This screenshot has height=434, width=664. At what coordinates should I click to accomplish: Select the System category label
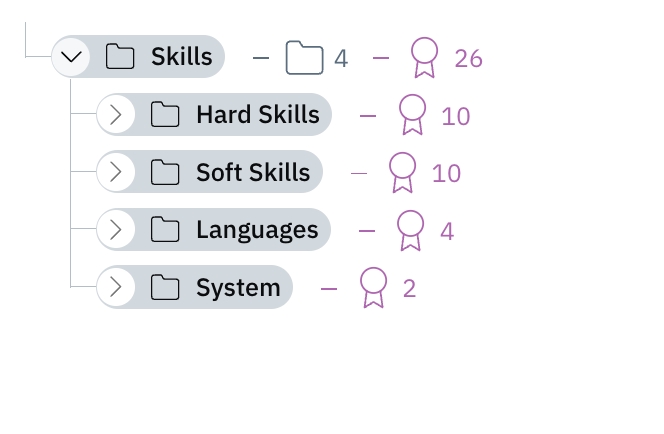pyautogui.click(x=238, y=288)
